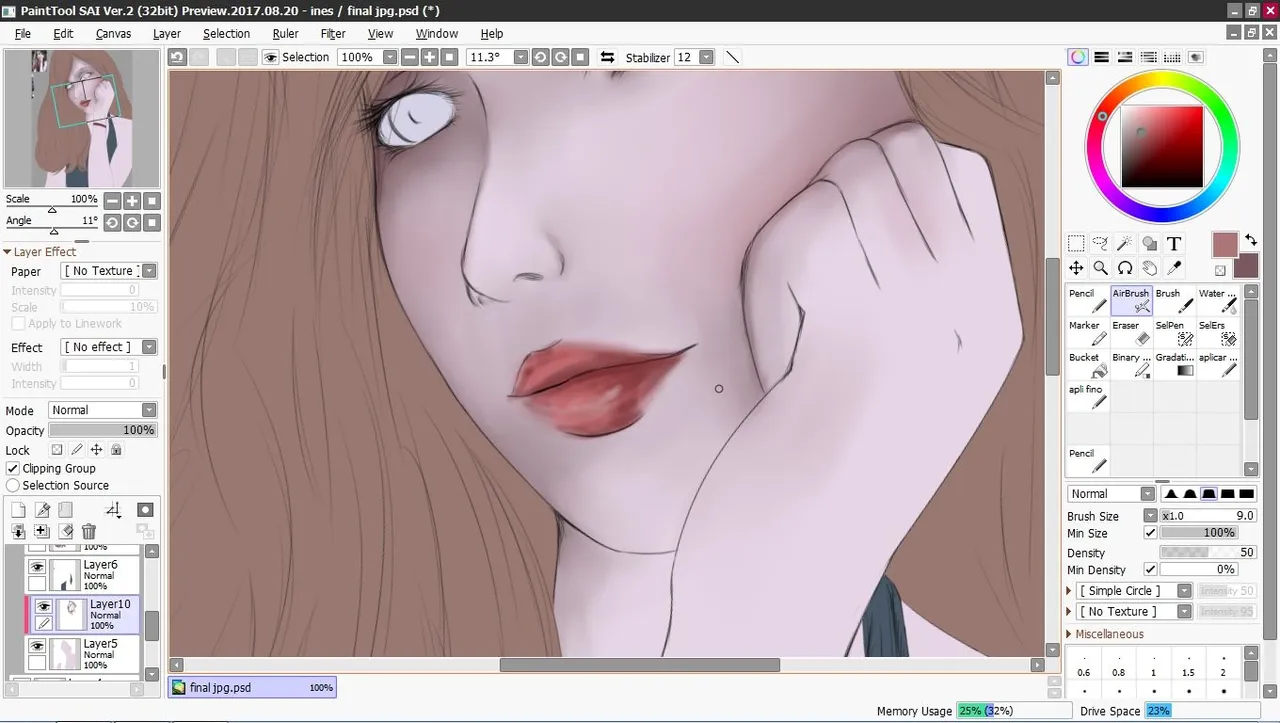Disable the Clipping Group checkbox

pos(13,468)
